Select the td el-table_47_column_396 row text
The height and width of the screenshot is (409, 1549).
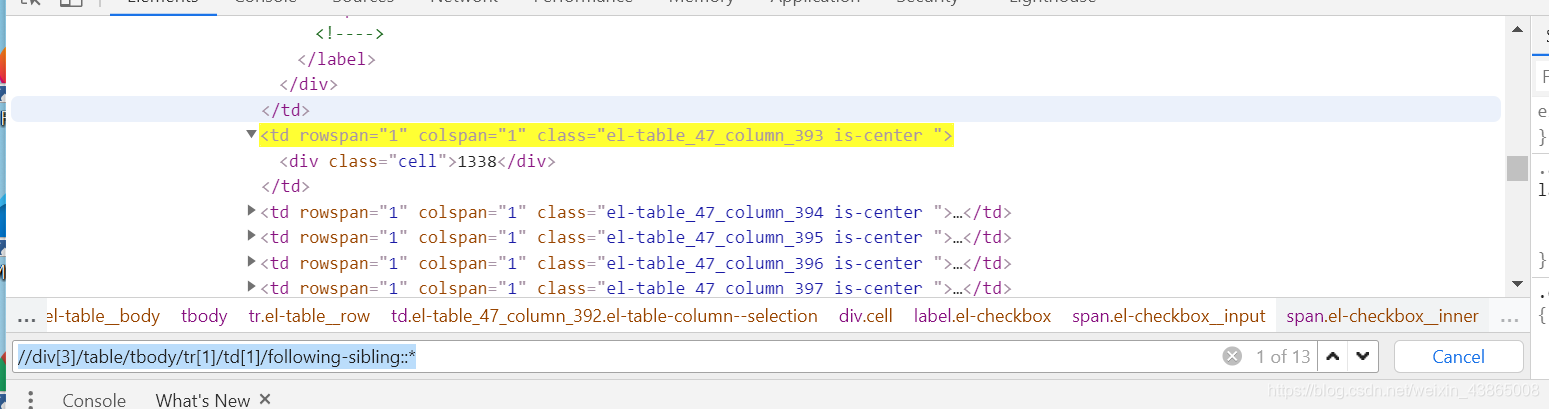(636, 263)
